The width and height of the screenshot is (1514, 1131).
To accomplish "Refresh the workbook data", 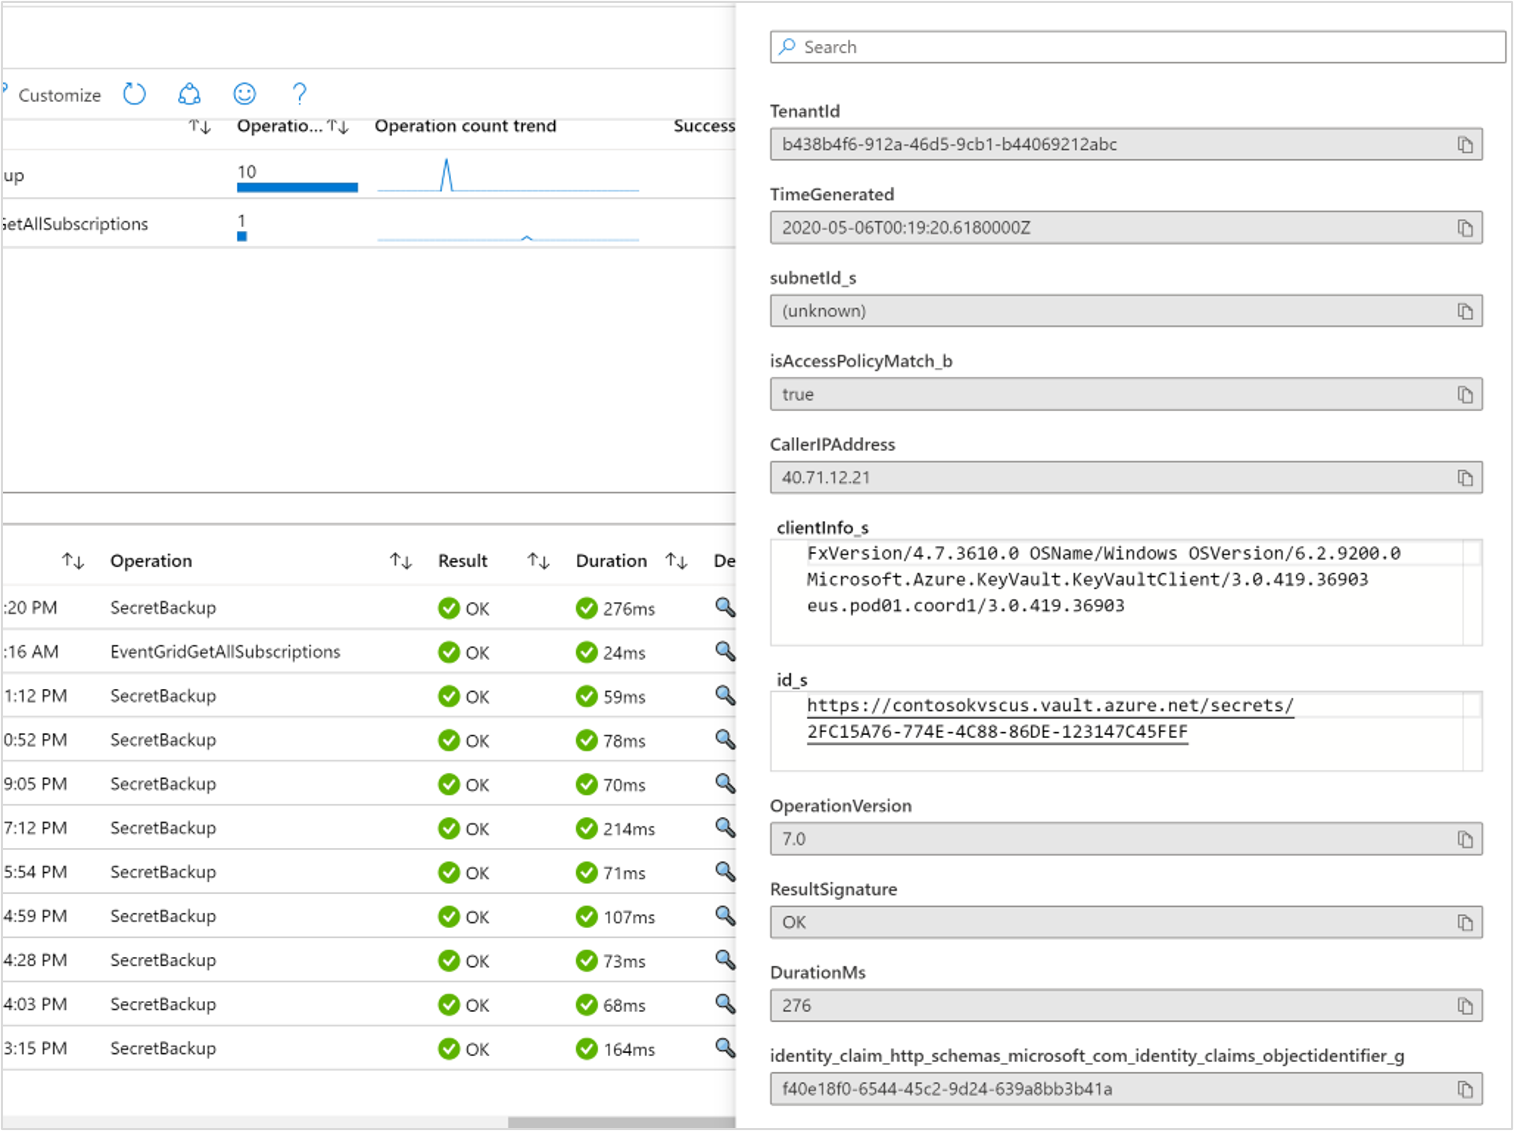I will (x=135, y=94).
